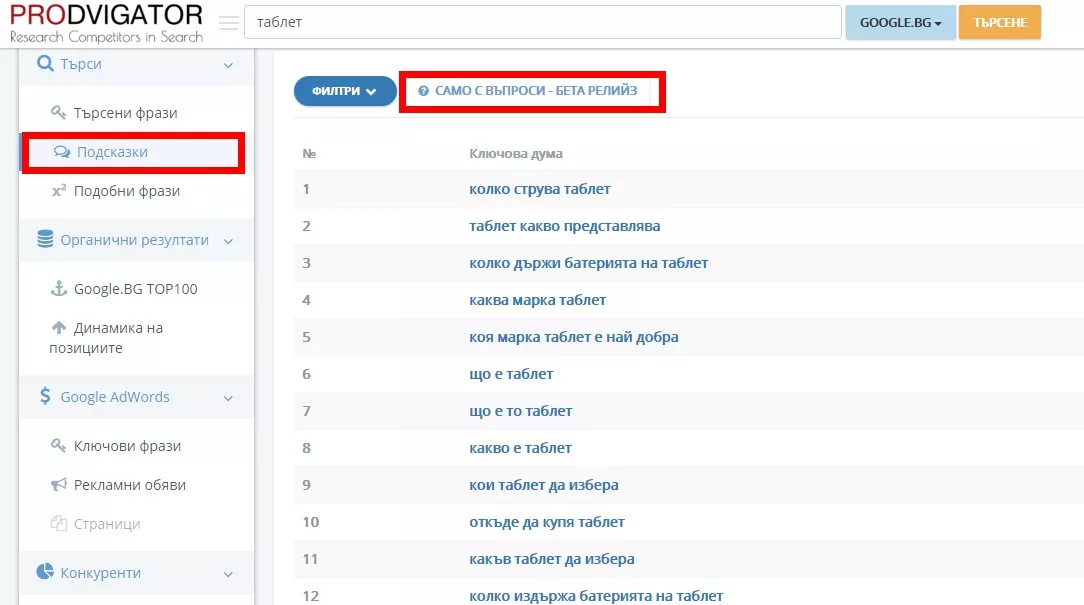Open keyword що е то таблет
Viewport: 1084px width, 605px height.
tap(521, 411)
